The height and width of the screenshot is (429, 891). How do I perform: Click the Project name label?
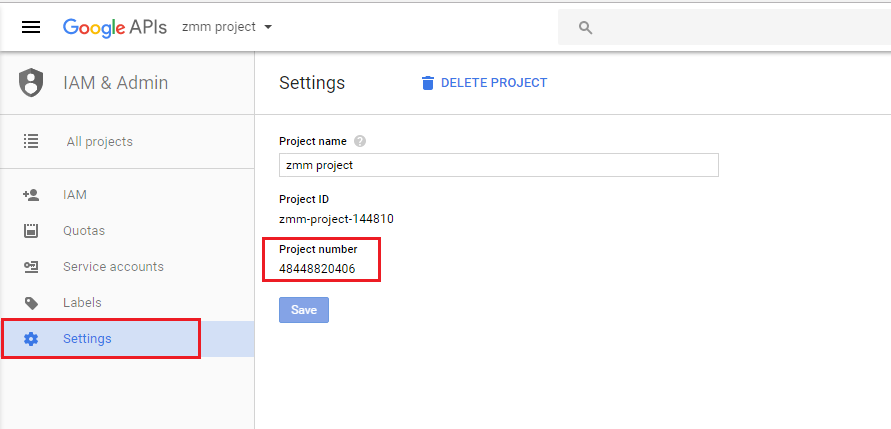pyautogui.click(x=313, y=141)
